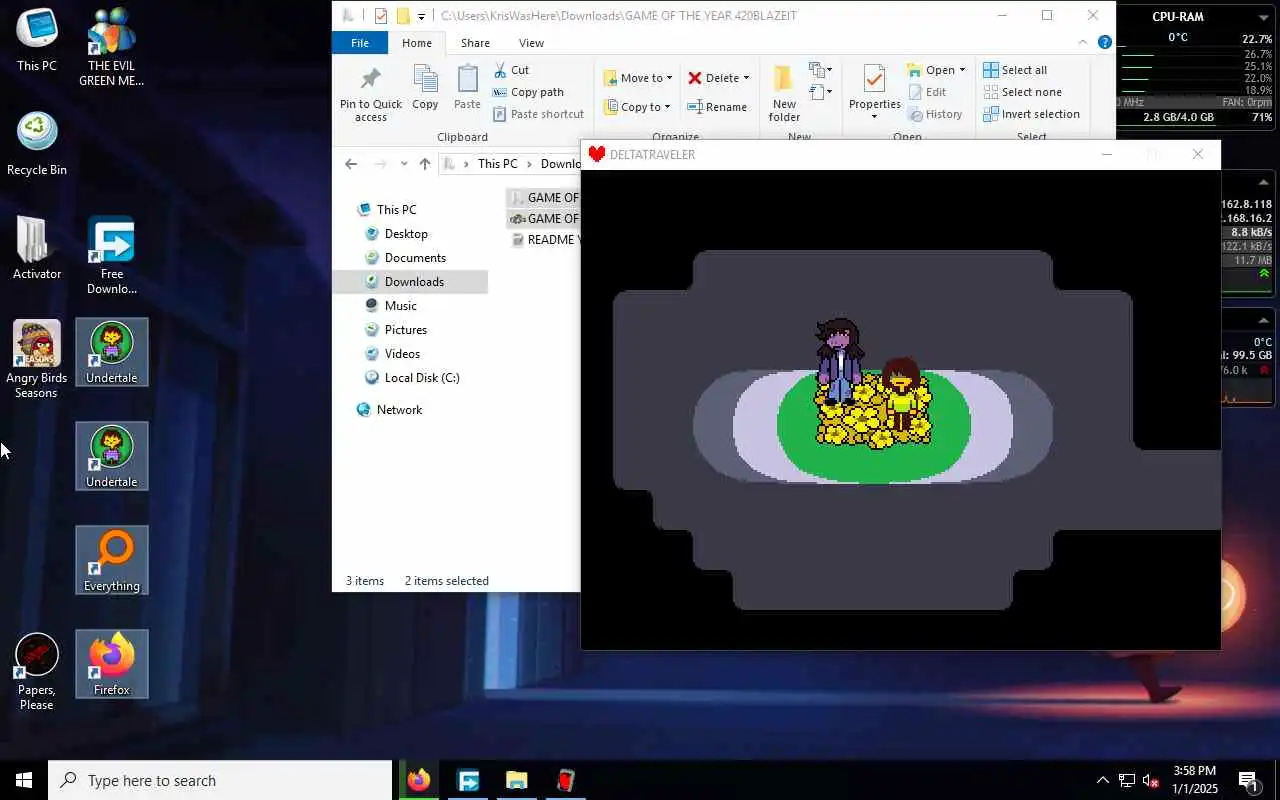This screenshot has height=800, width=1280.
Task: Switch to the Share ribbon tab
Action: coord(475,43)
